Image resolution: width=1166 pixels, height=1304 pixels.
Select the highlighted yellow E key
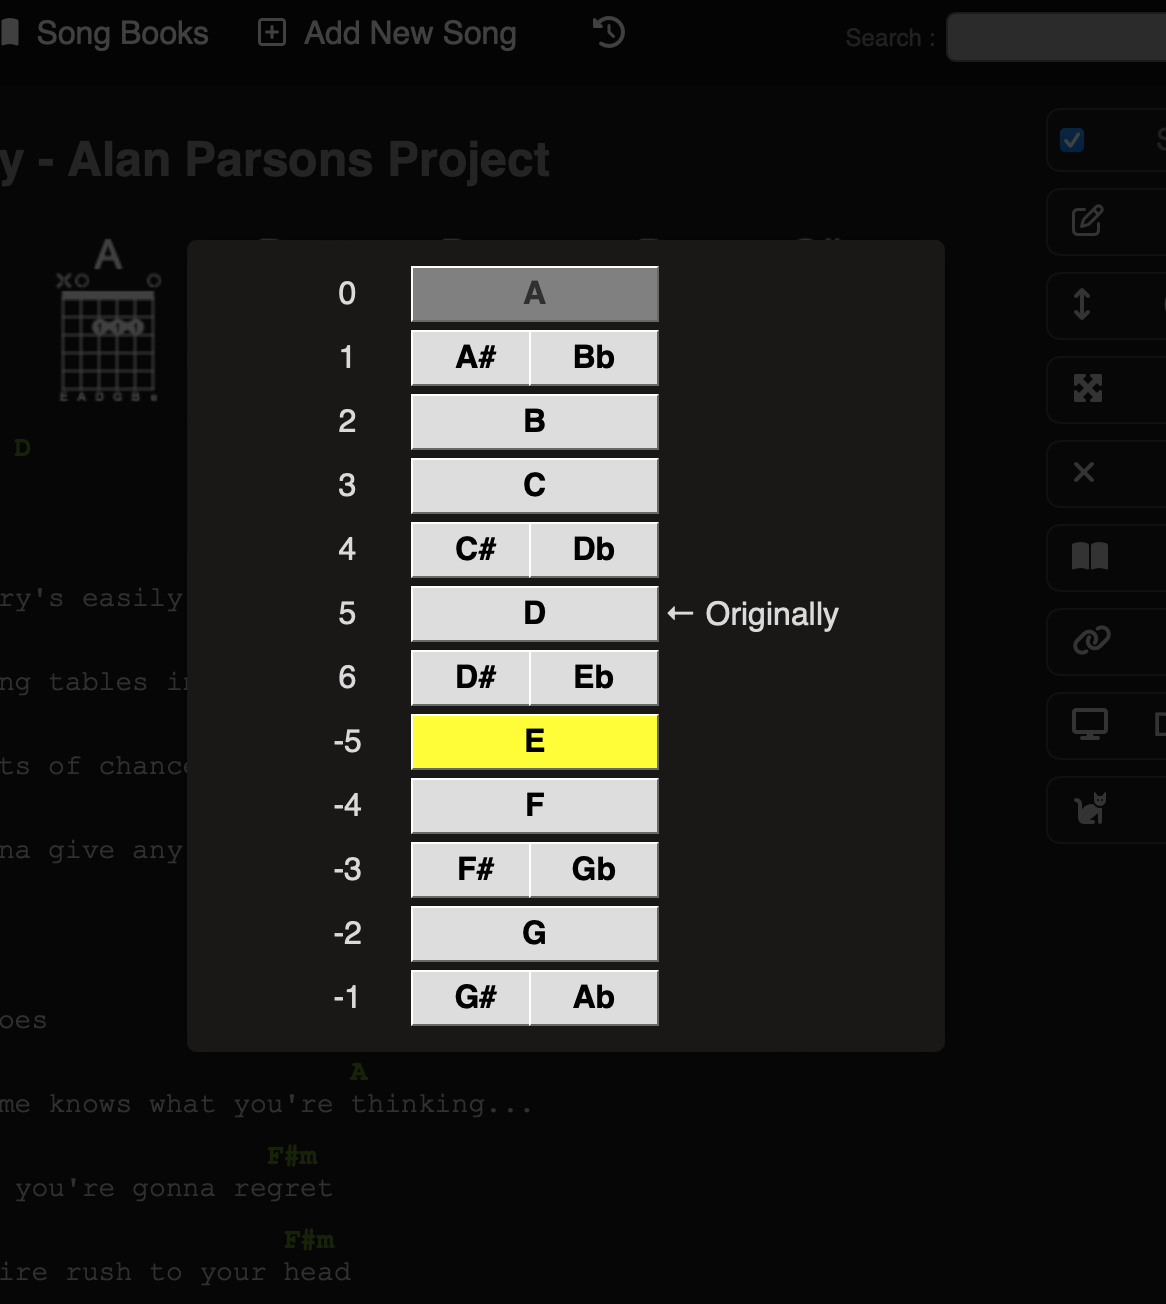pyautogui.click(x=534, y=741)
